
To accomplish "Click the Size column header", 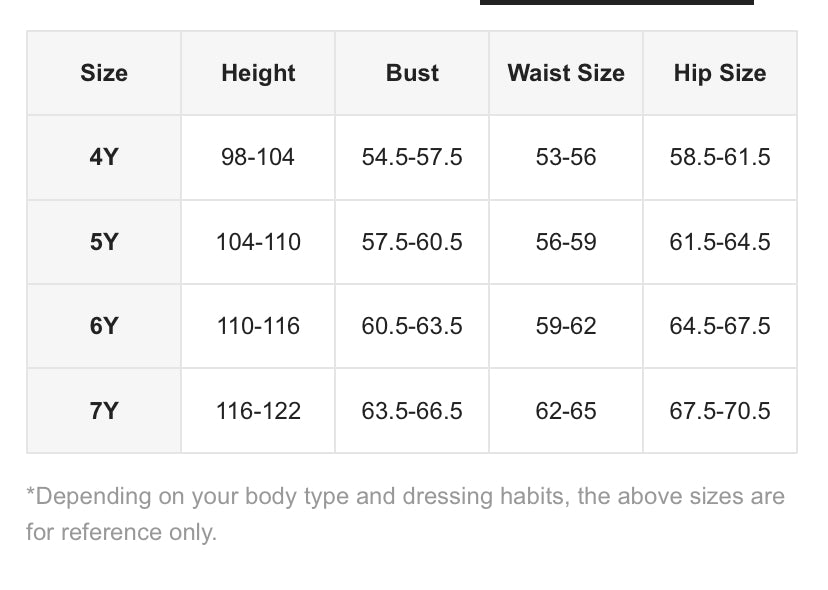I will pos(104,73).
